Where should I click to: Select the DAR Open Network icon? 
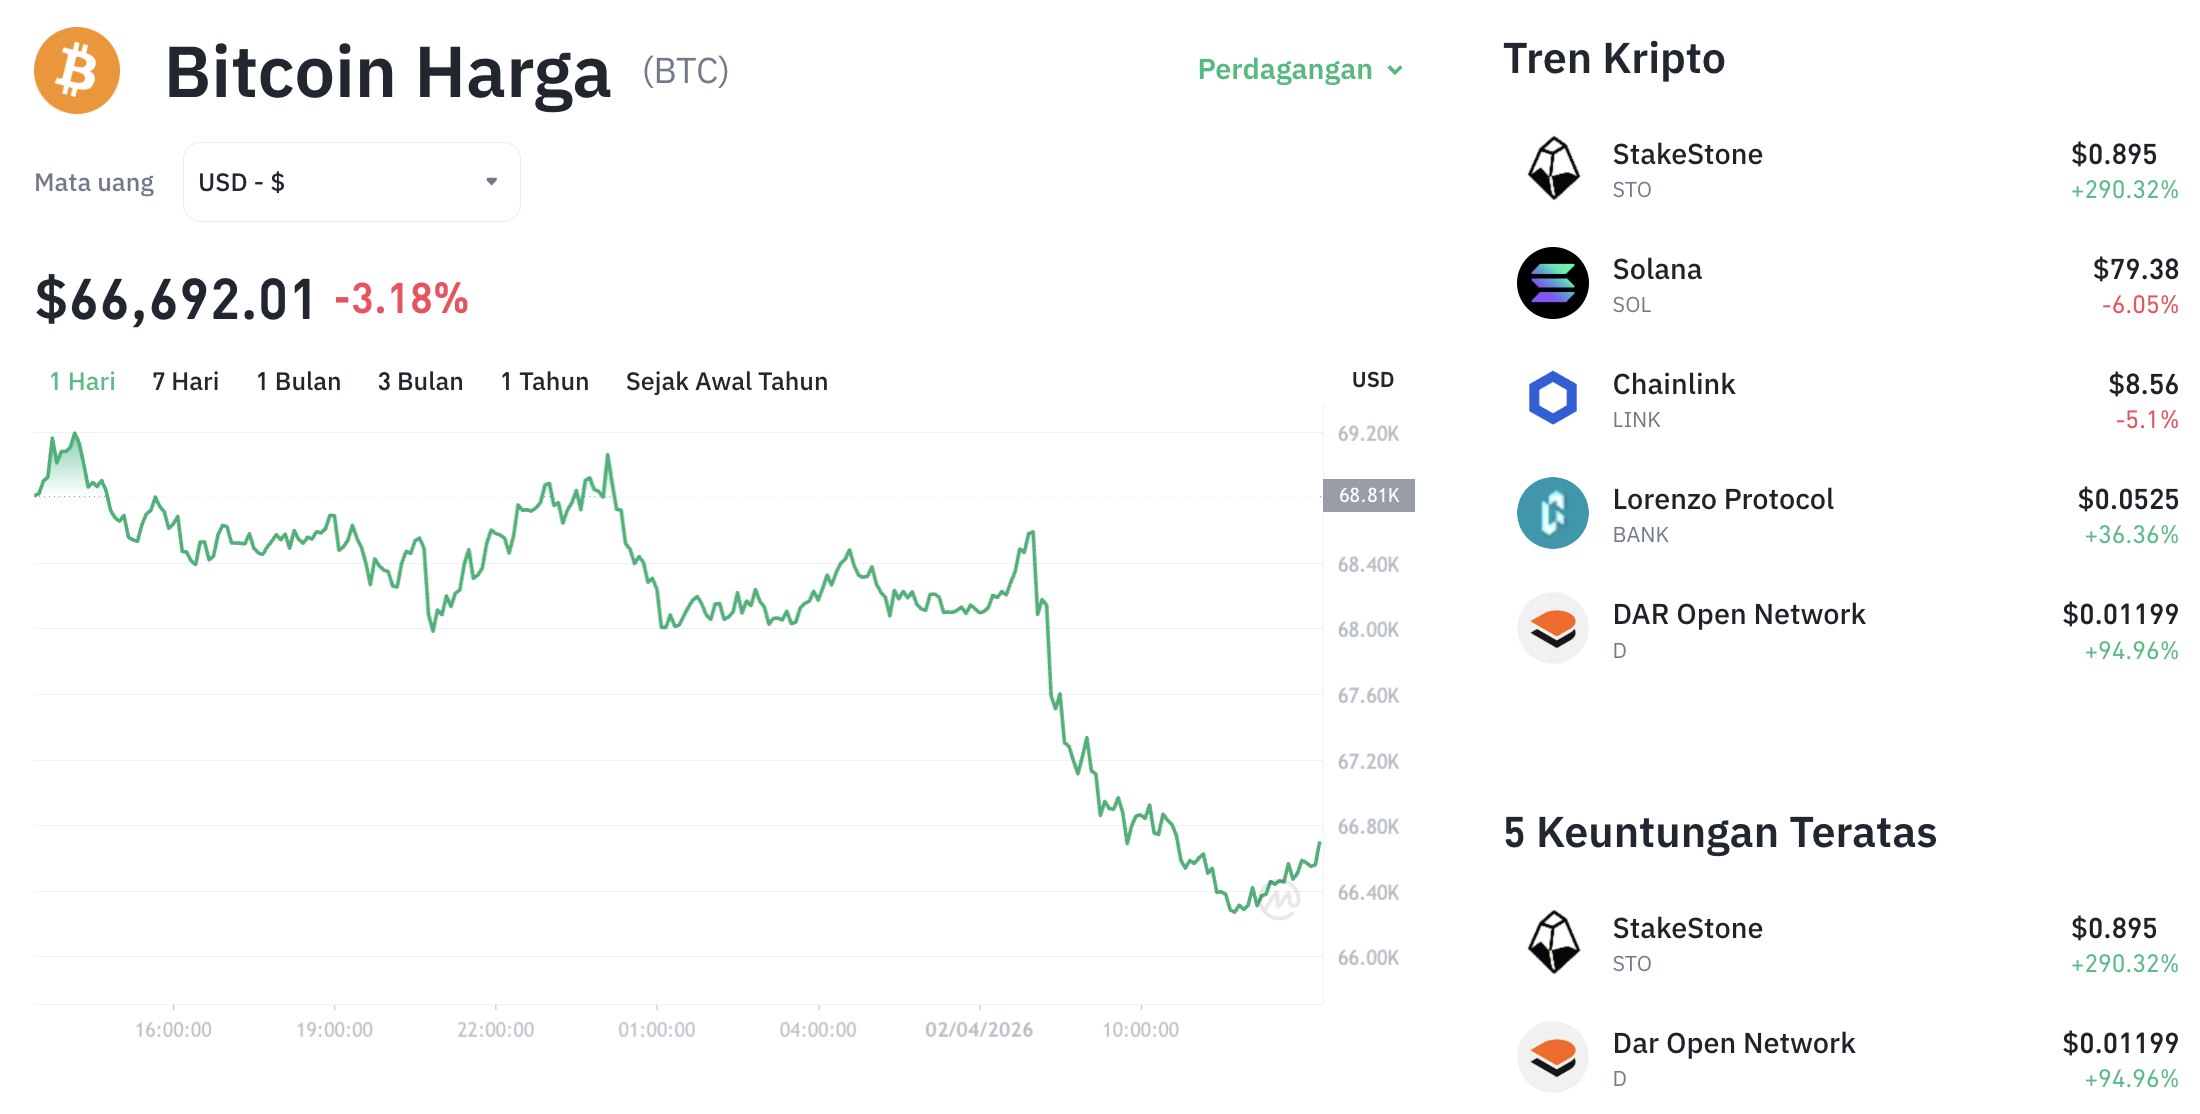coord(1552,628)
